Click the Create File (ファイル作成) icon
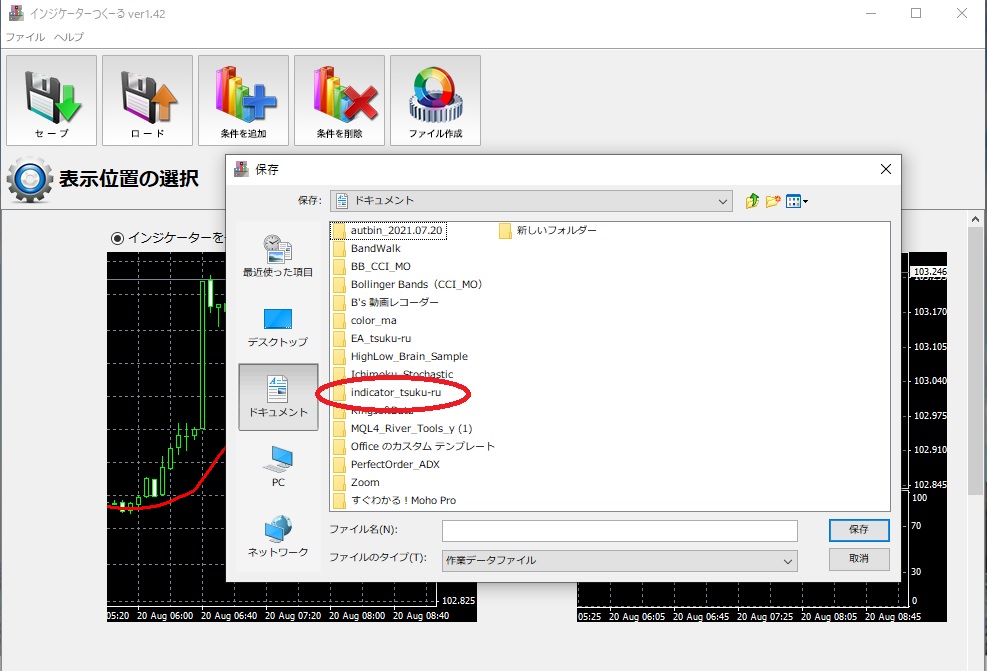The height and width of the screenshot is (671, 987). pos(435,100)
